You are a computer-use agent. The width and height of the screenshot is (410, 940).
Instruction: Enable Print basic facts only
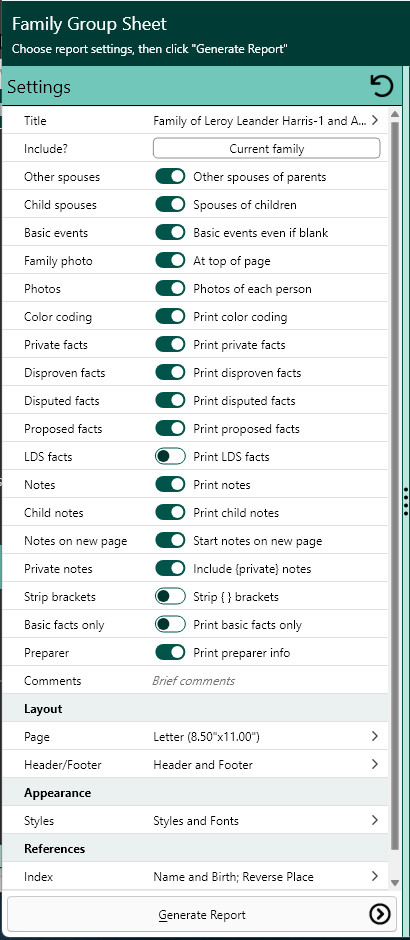click(x=170, y=625)
